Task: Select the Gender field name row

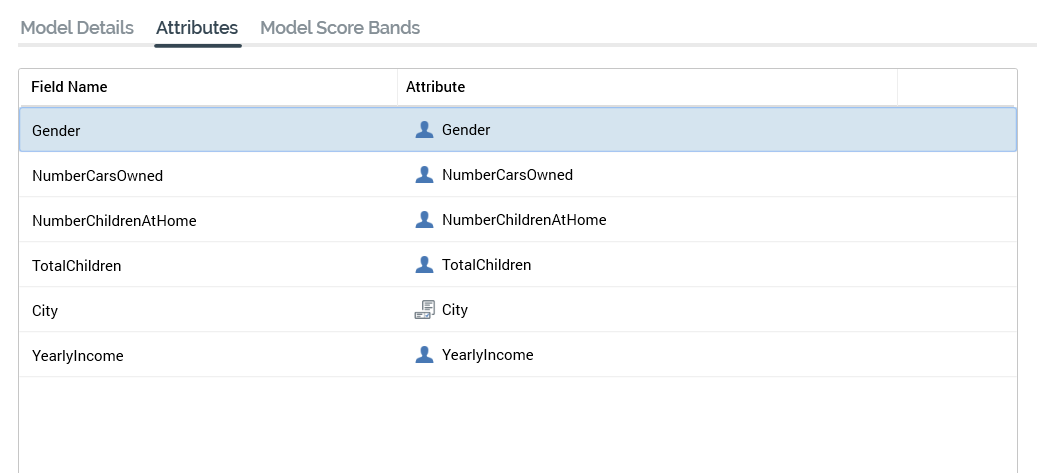Action: point(57,131)
